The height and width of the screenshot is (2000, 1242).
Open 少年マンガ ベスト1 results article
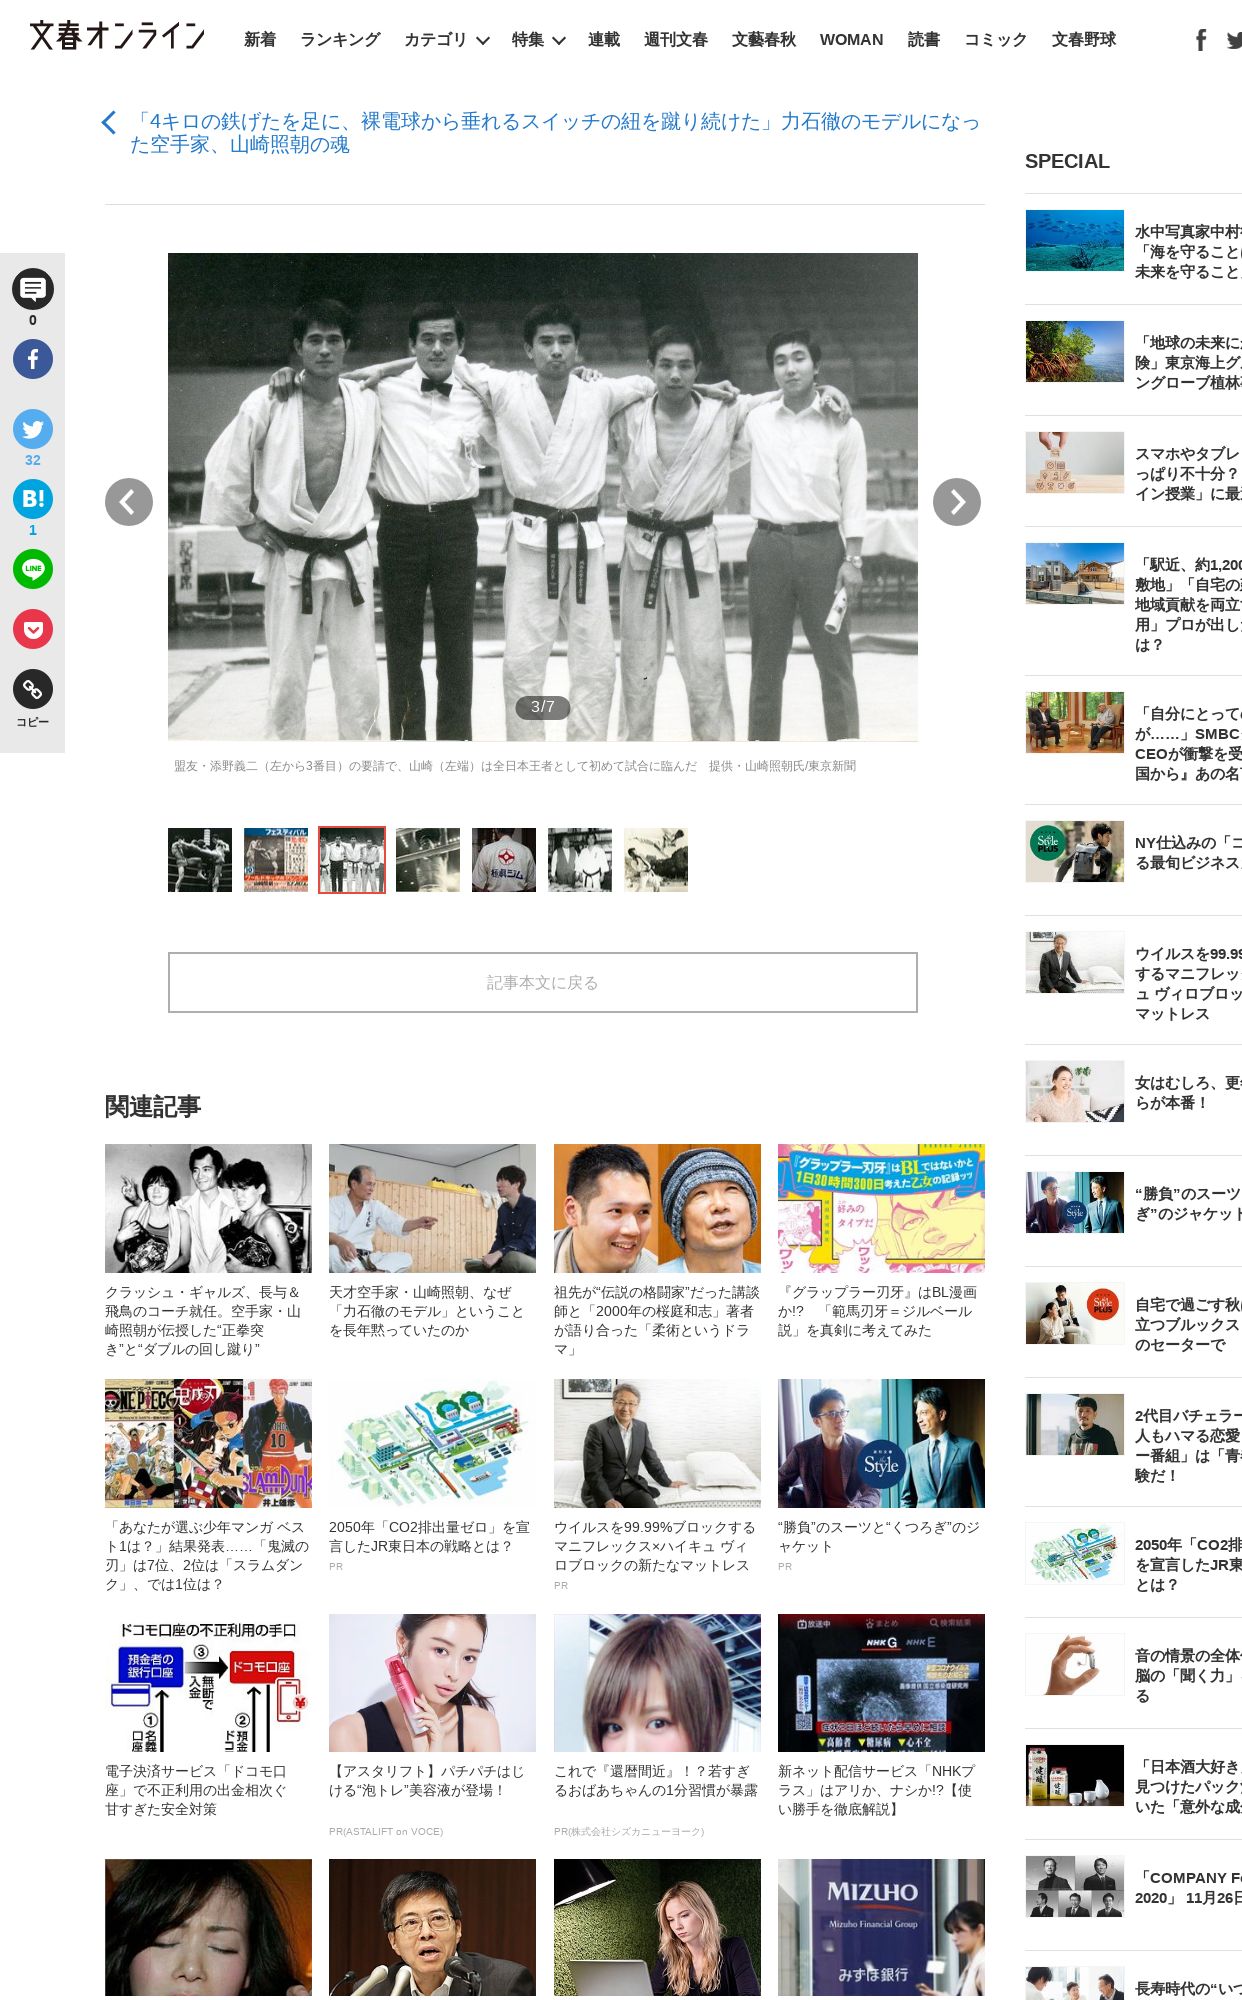[208, 1486]
